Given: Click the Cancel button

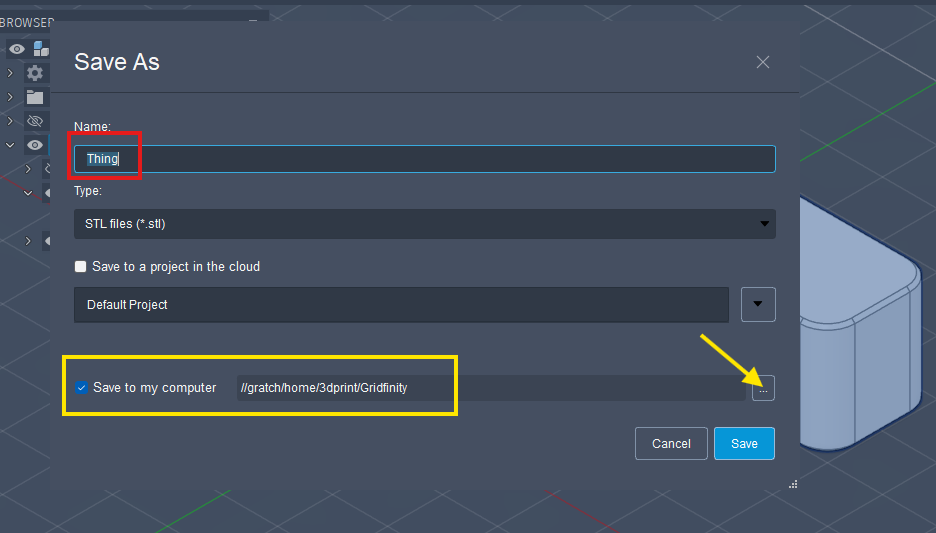Looking at the screenshot, I should (x=671, y=444).
